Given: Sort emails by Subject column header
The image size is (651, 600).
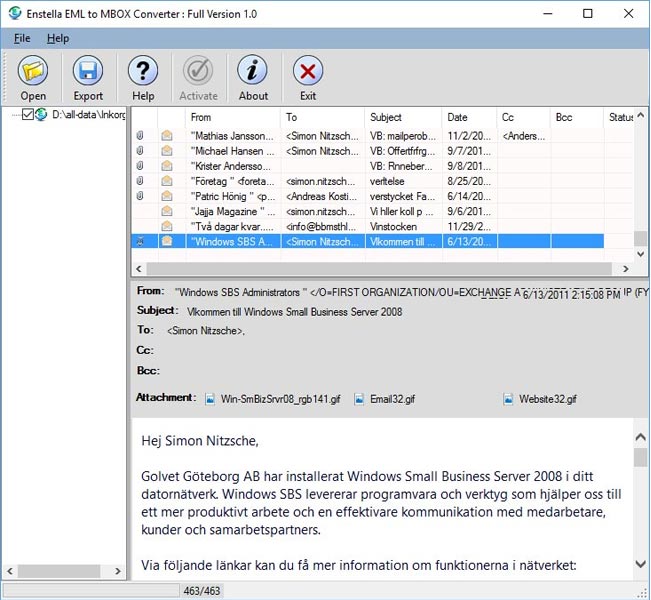Looking at the screenshot, I should (x=403, y=117).
